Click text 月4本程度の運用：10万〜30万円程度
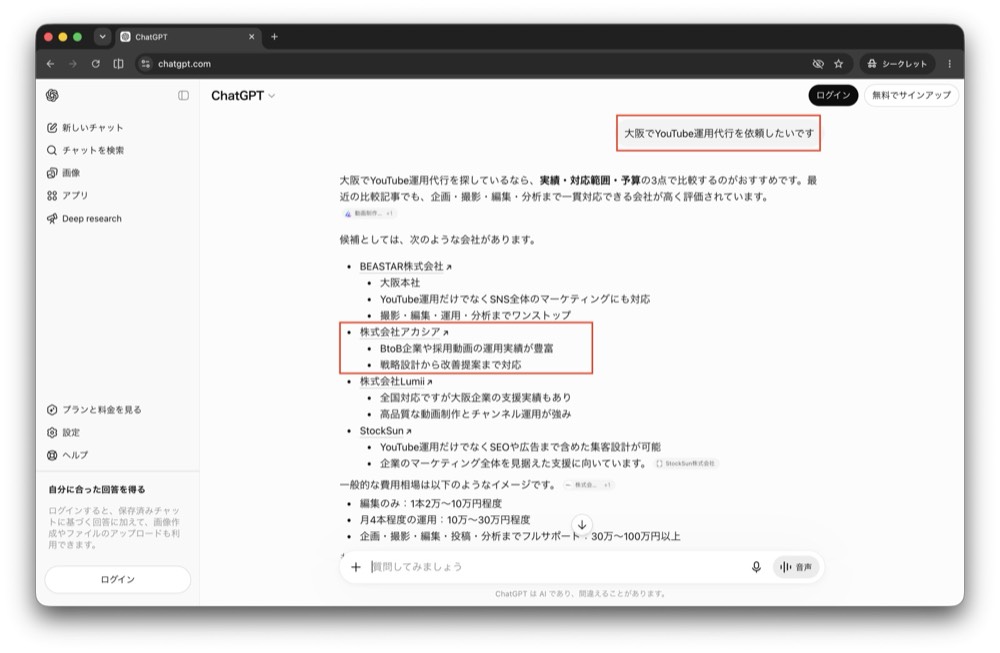Screen dimensions: 1000x653 click(x=445, y=520)
